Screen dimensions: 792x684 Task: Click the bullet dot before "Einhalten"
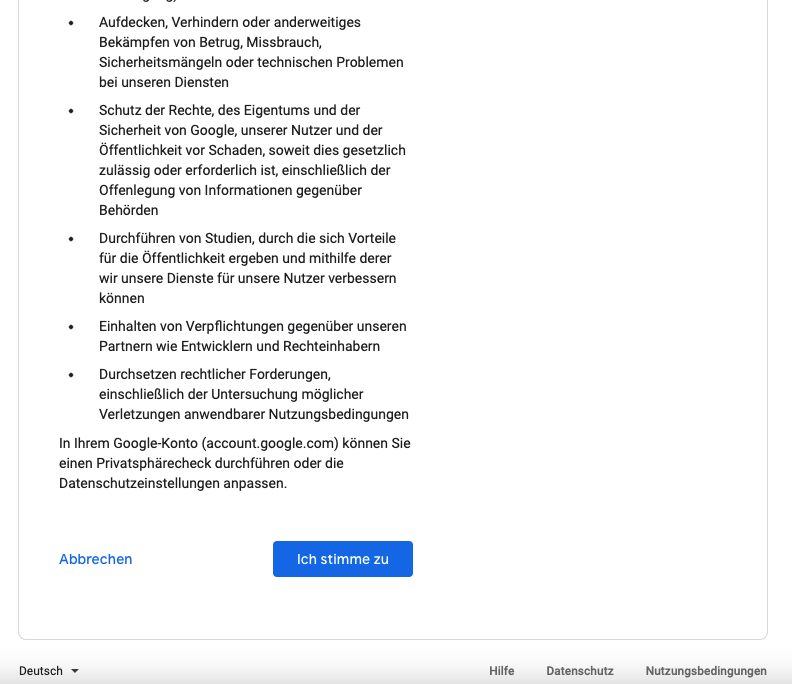[71, 327]
